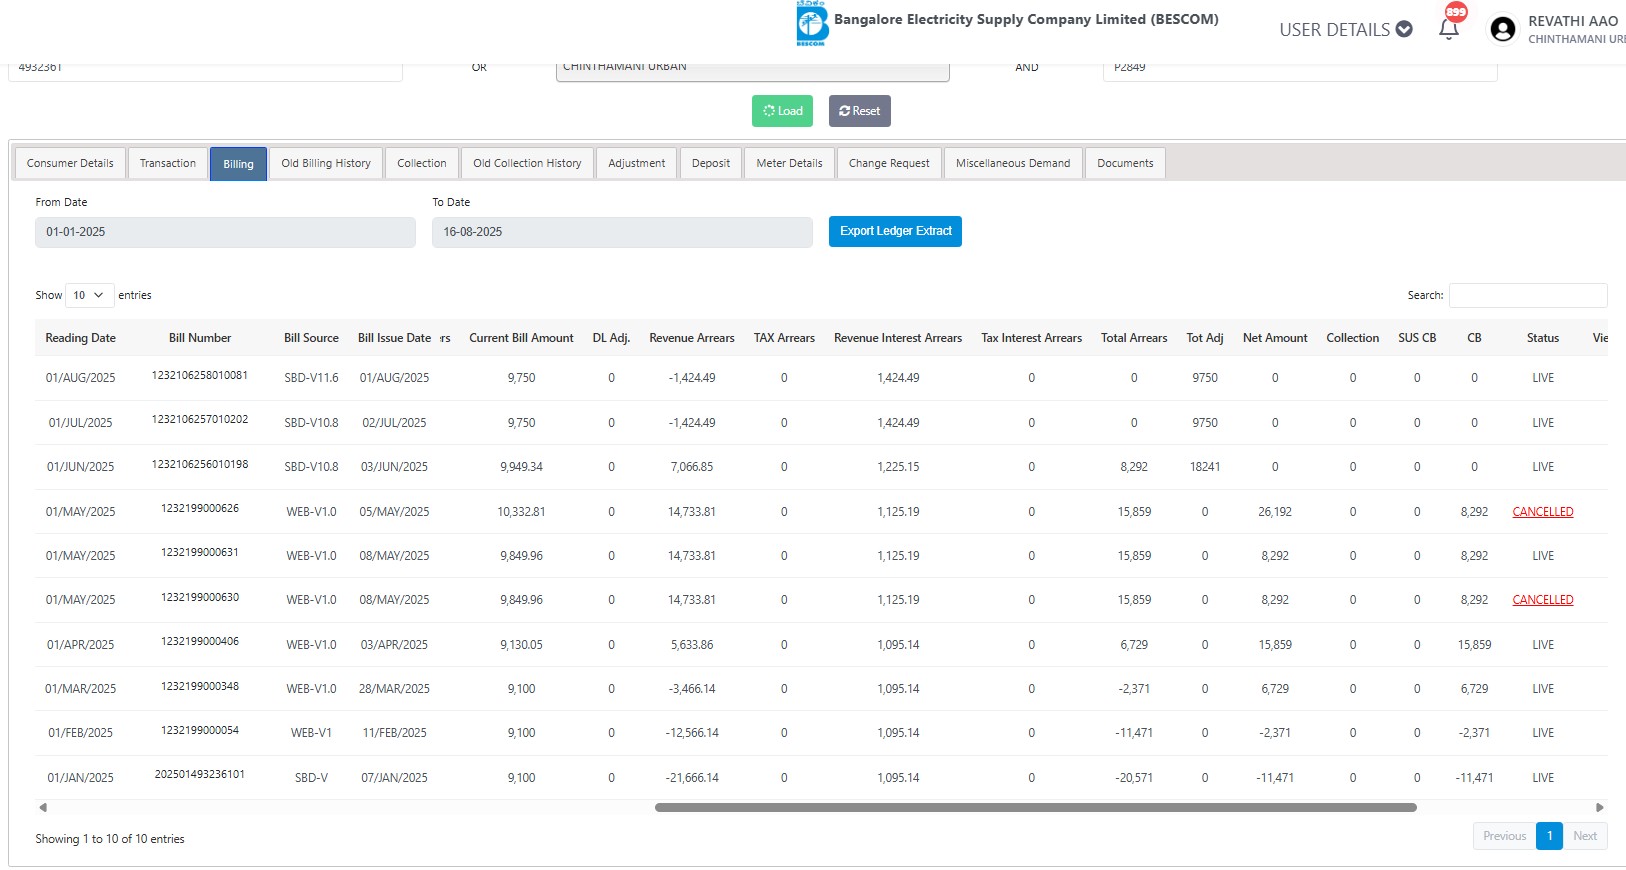Click the From Date input field
Image resolution: width=1626 pixels, height=870 pixels.
(225, 232)
